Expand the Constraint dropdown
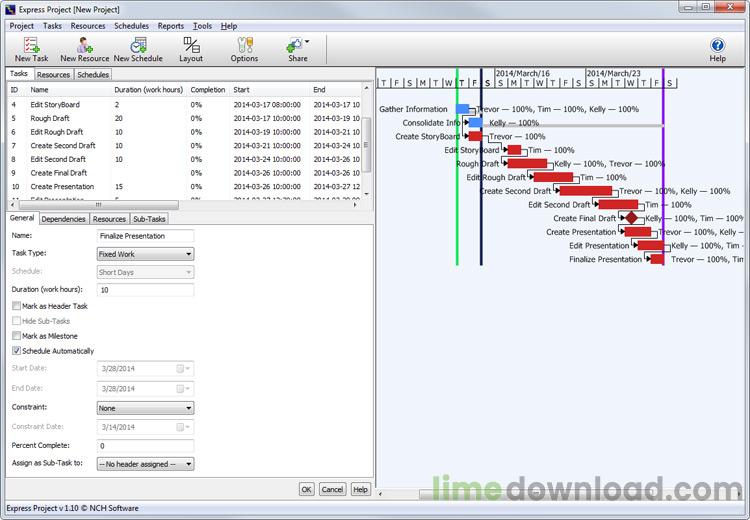This screenshot has height=520, width=750. click(x=145, y=408)
